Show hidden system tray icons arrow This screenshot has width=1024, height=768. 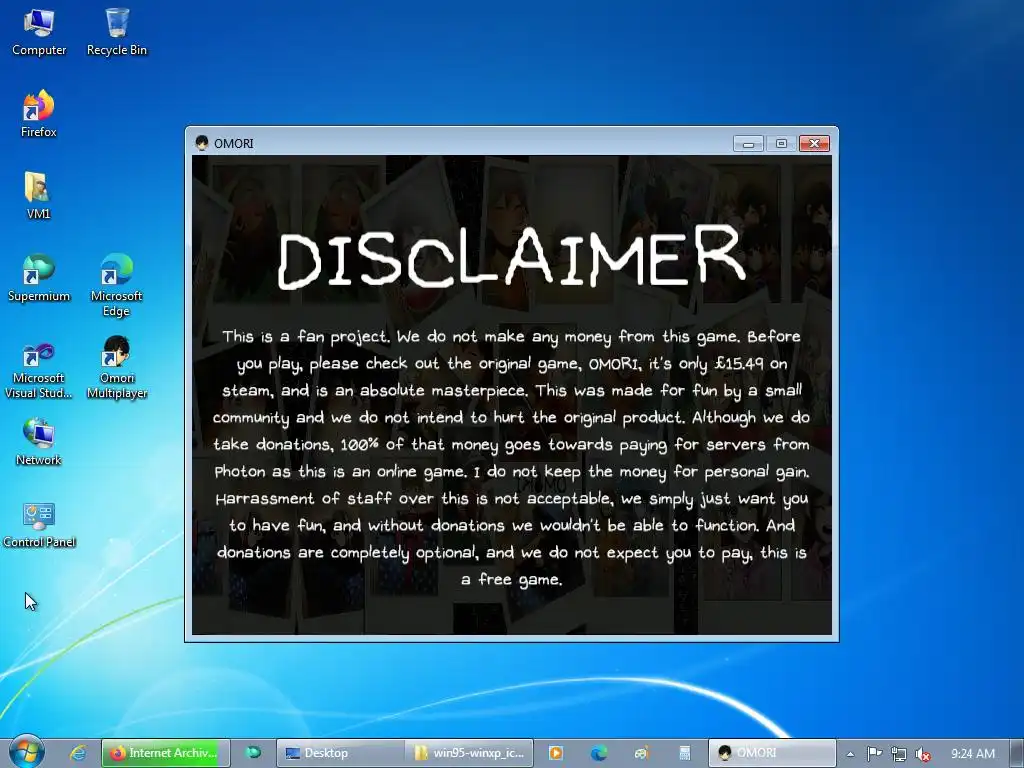tap(850, 754)
